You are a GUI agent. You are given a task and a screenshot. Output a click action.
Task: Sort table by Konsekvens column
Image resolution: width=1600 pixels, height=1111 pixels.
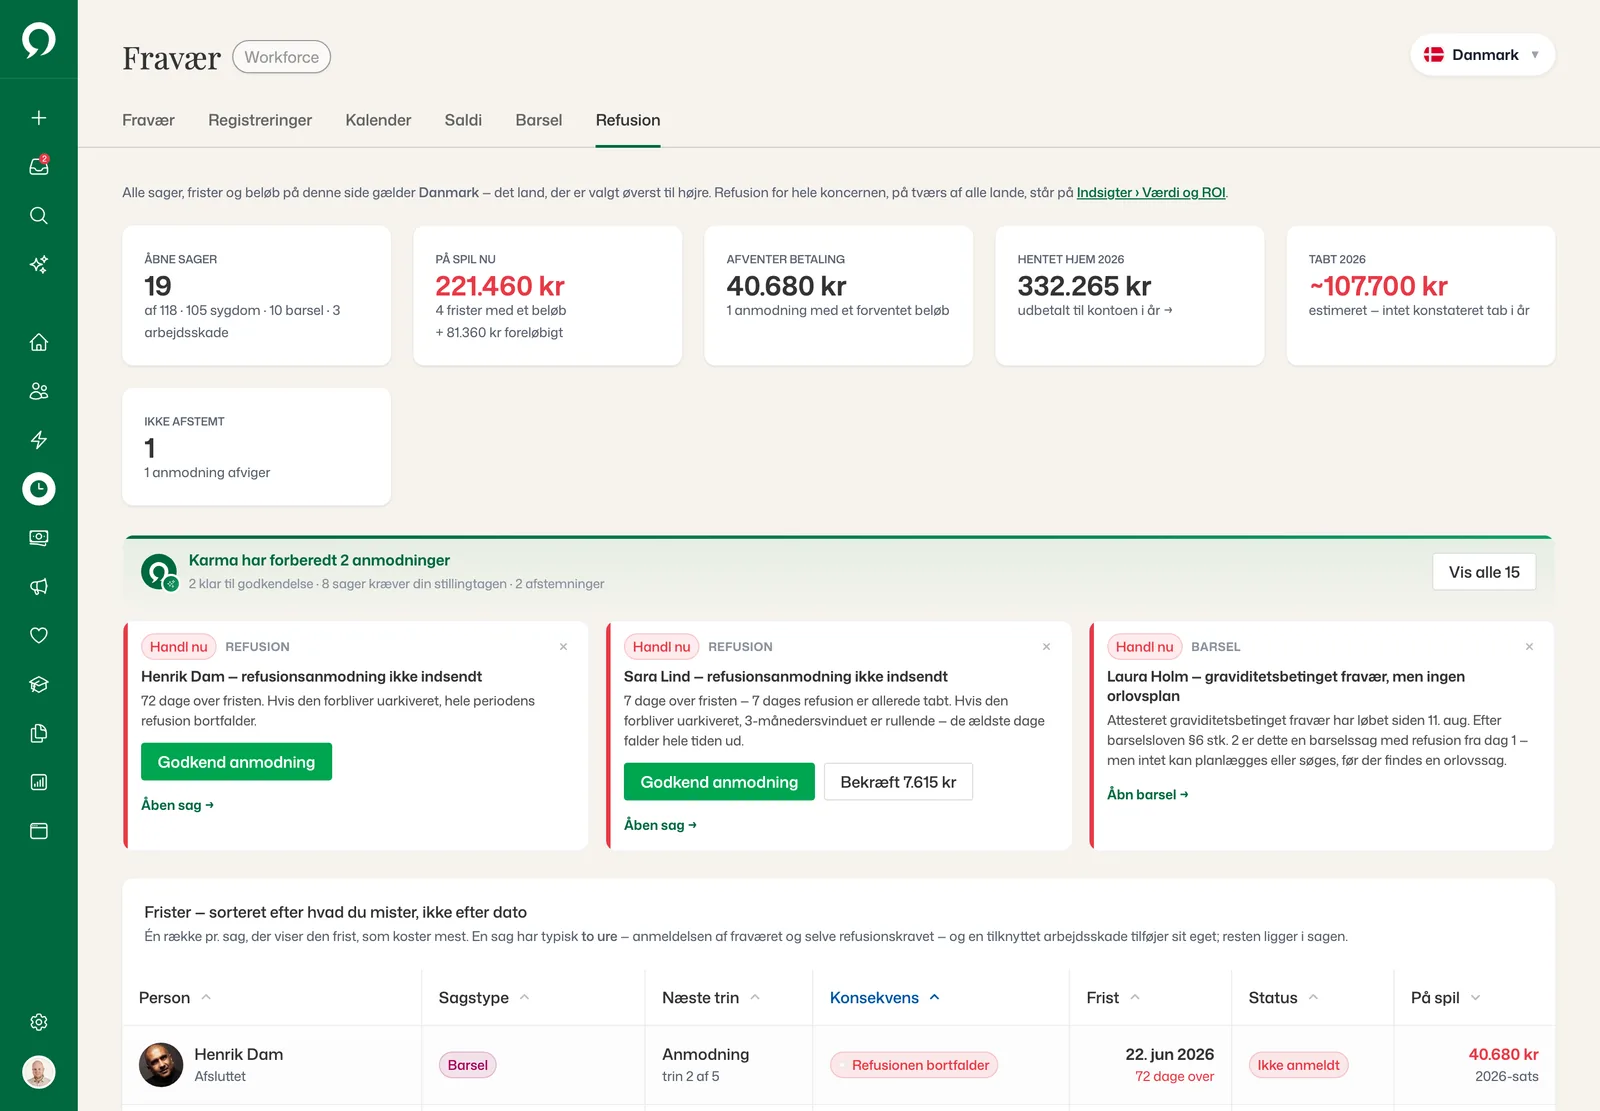(885, 998)
